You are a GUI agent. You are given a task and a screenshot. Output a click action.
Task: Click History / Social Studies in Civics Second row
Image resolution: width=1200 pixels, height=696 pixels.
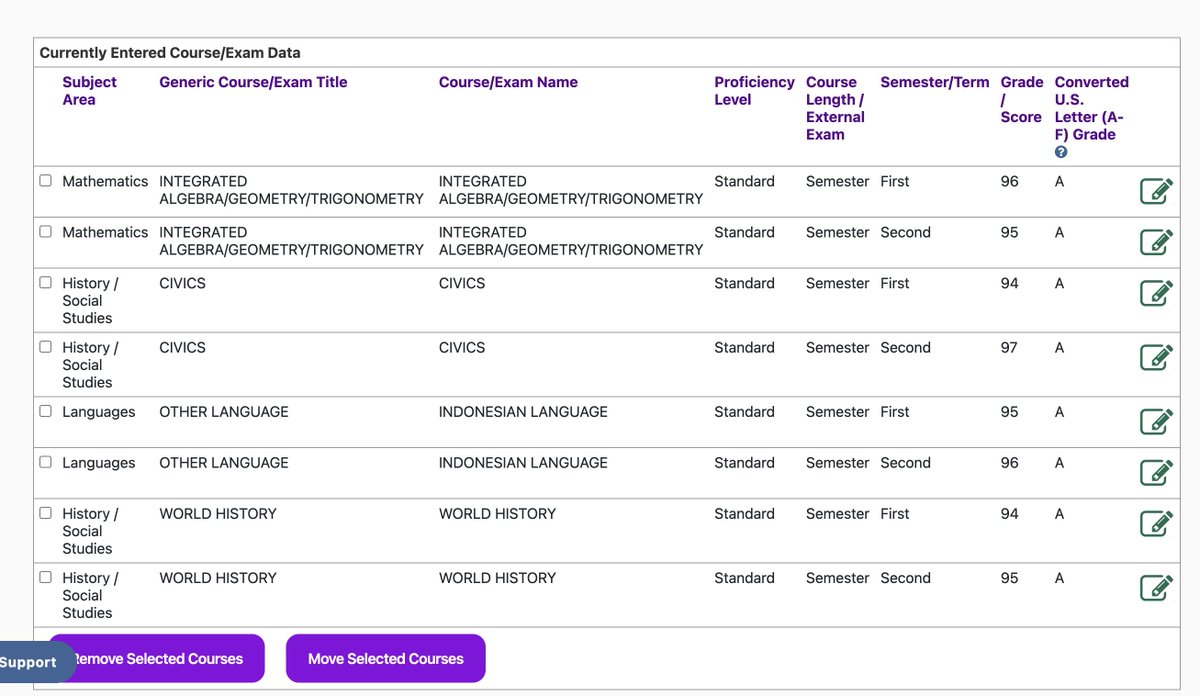pyautogui.click(x=90, y=365)
